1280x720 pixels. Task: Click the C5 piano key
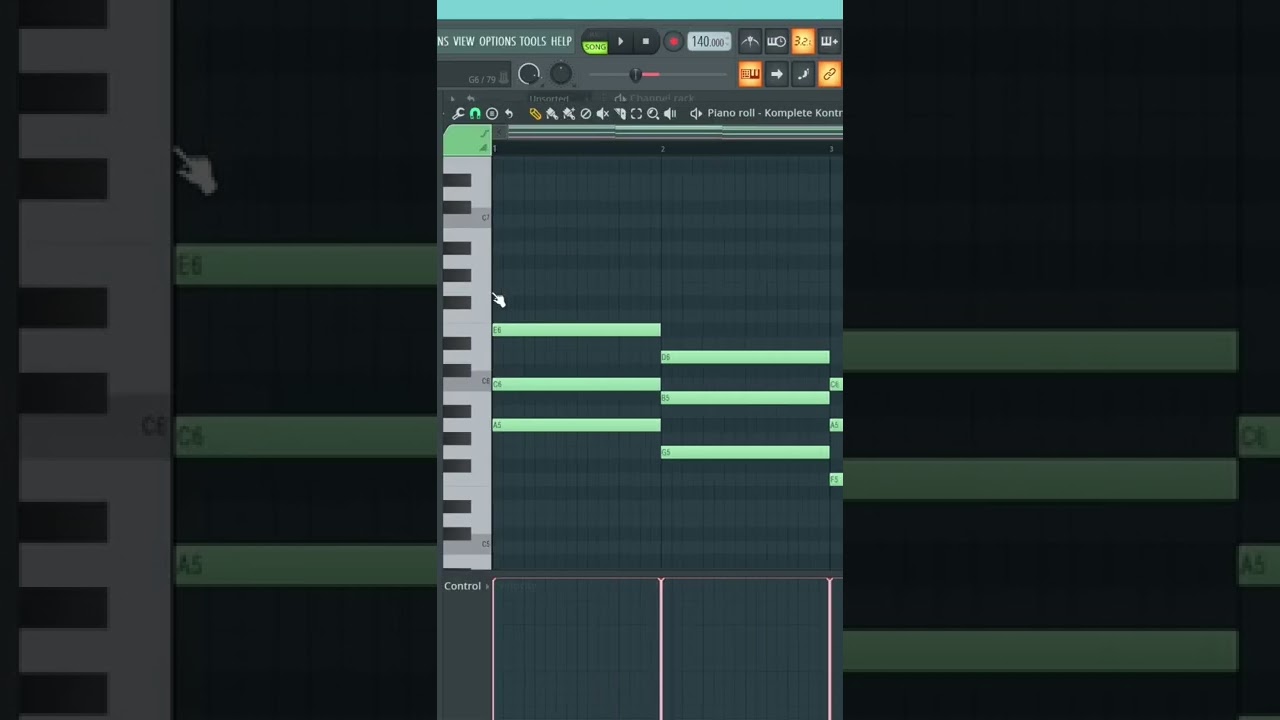(467, 544)
